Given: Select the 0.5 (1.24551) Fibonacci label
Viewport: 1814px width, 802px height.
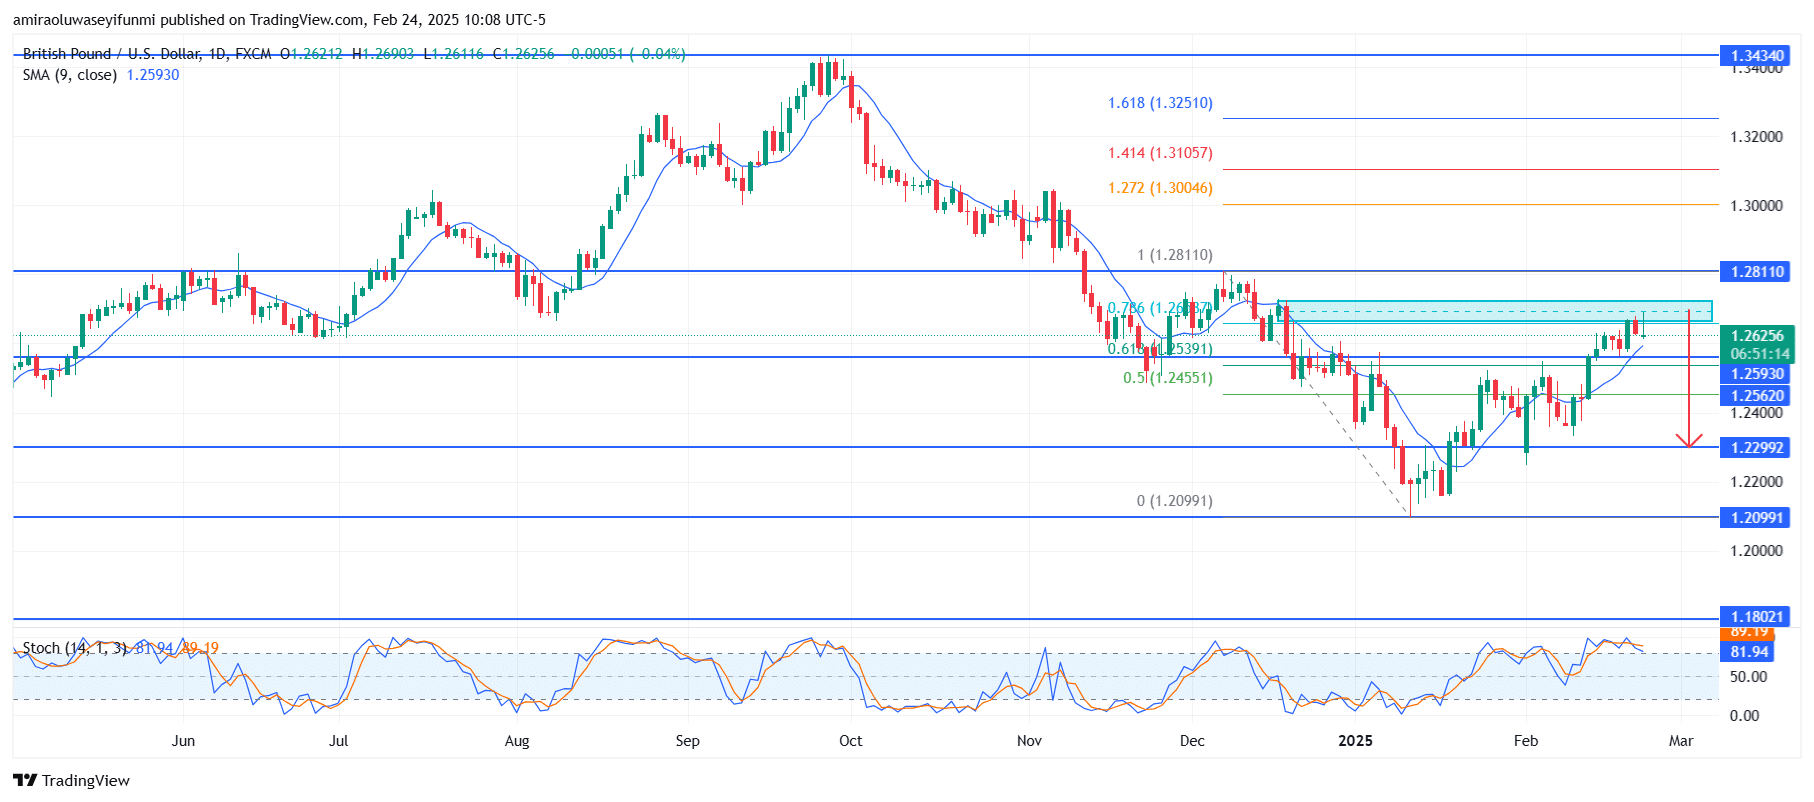Looking at the screenshot, I should [x=1168, y=378].
